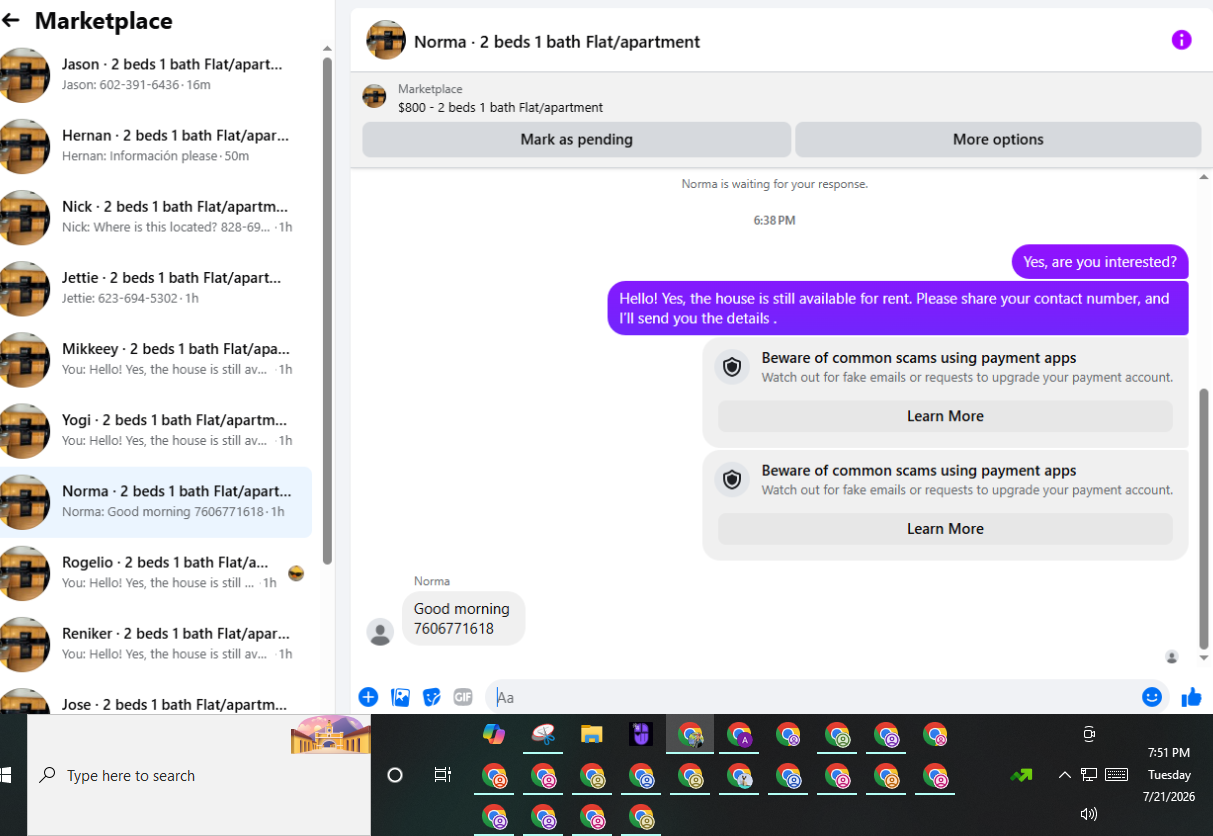1213x836 pixels.
Task: Open Nick's conversation
Action: tap(156, 217)
